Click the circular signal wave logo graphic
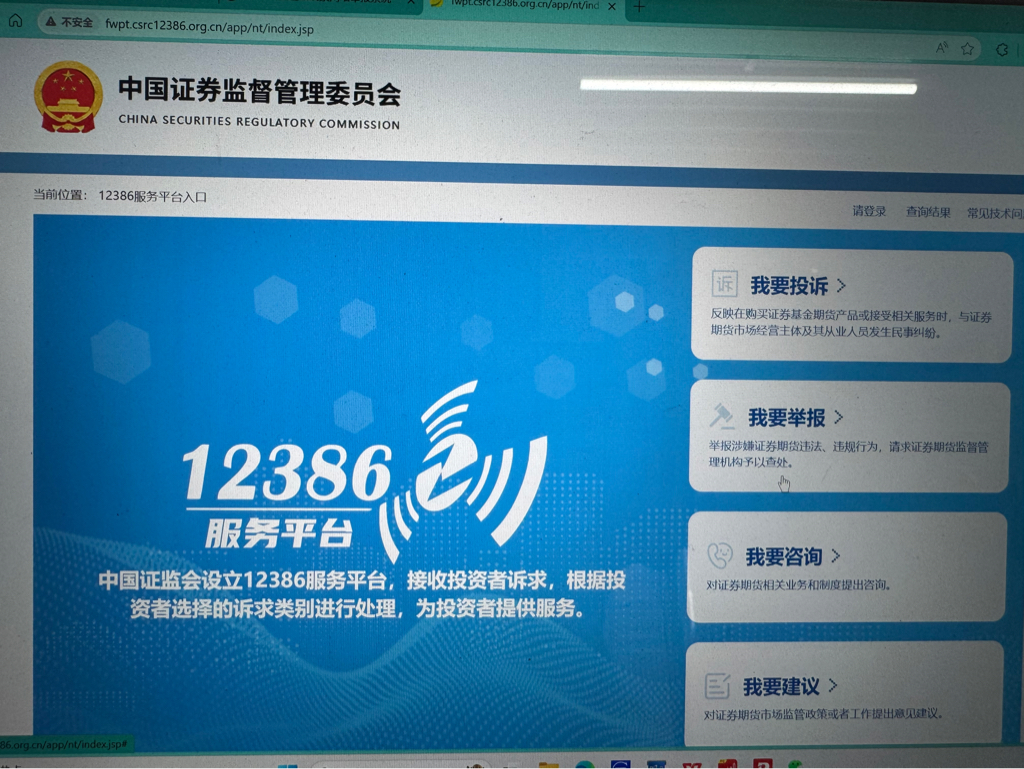The height and width of the screenshot is (769, 1024). point(465,471)
